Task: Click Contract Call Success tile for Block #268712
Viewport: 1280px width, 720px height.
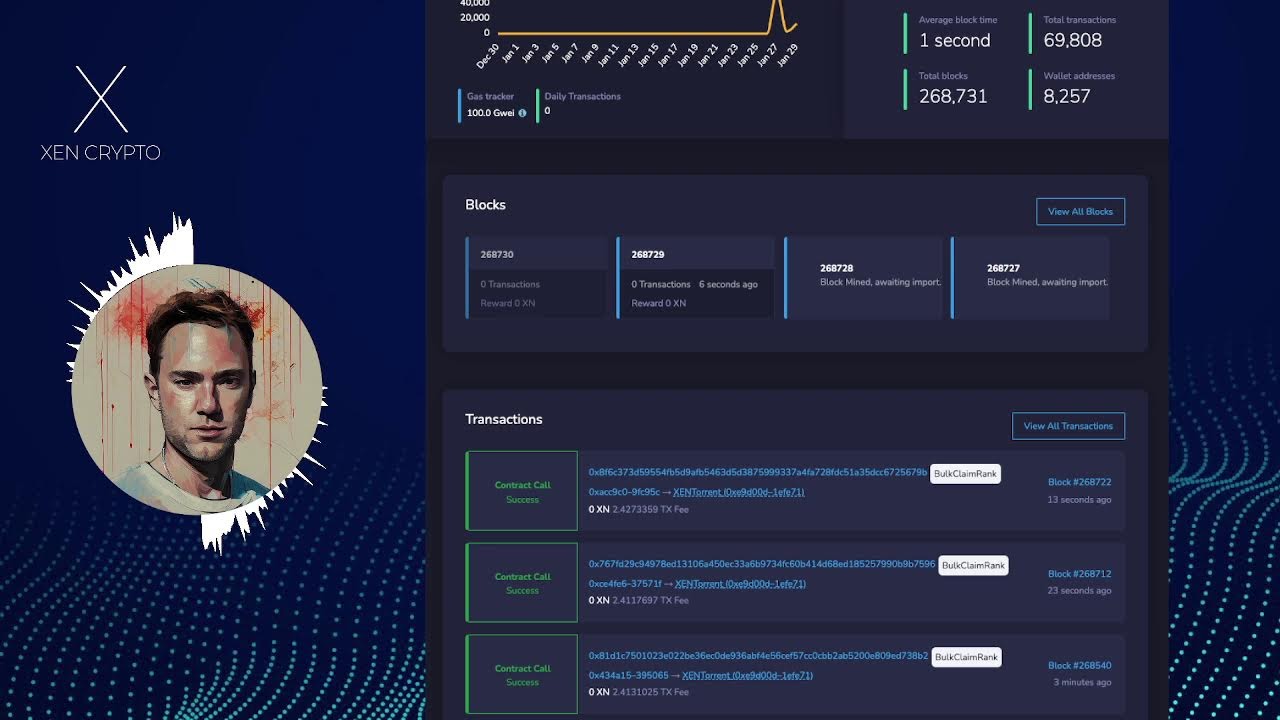Action: point(522,583)
